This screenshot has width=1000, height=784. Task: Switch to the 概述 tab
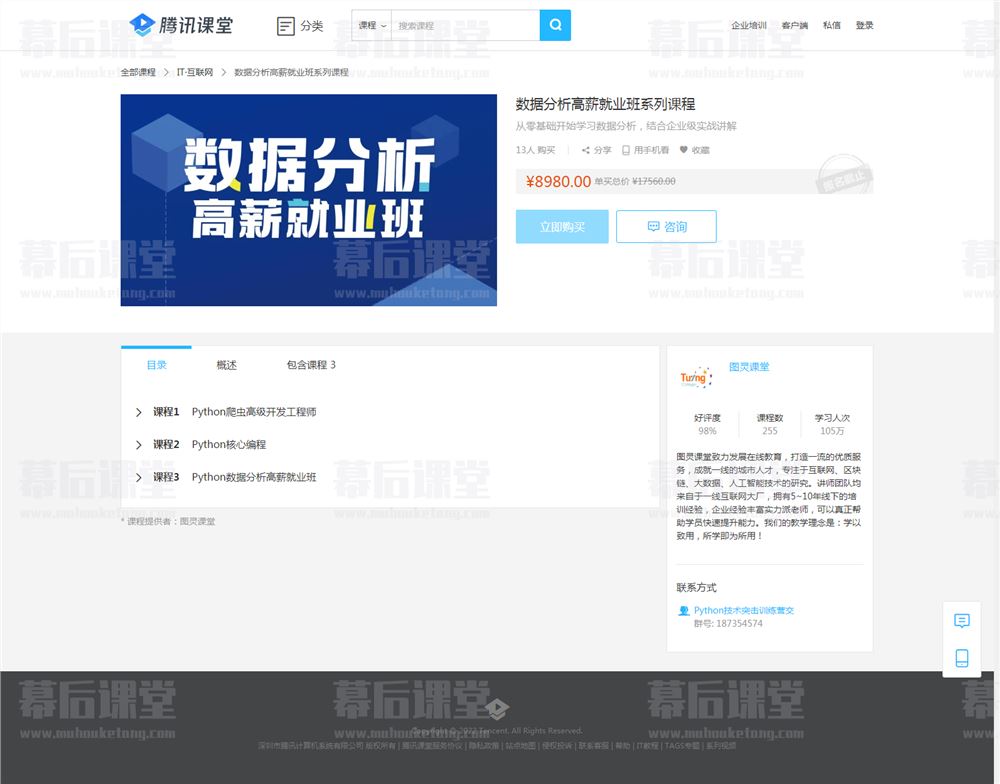[x=226, y=365]
